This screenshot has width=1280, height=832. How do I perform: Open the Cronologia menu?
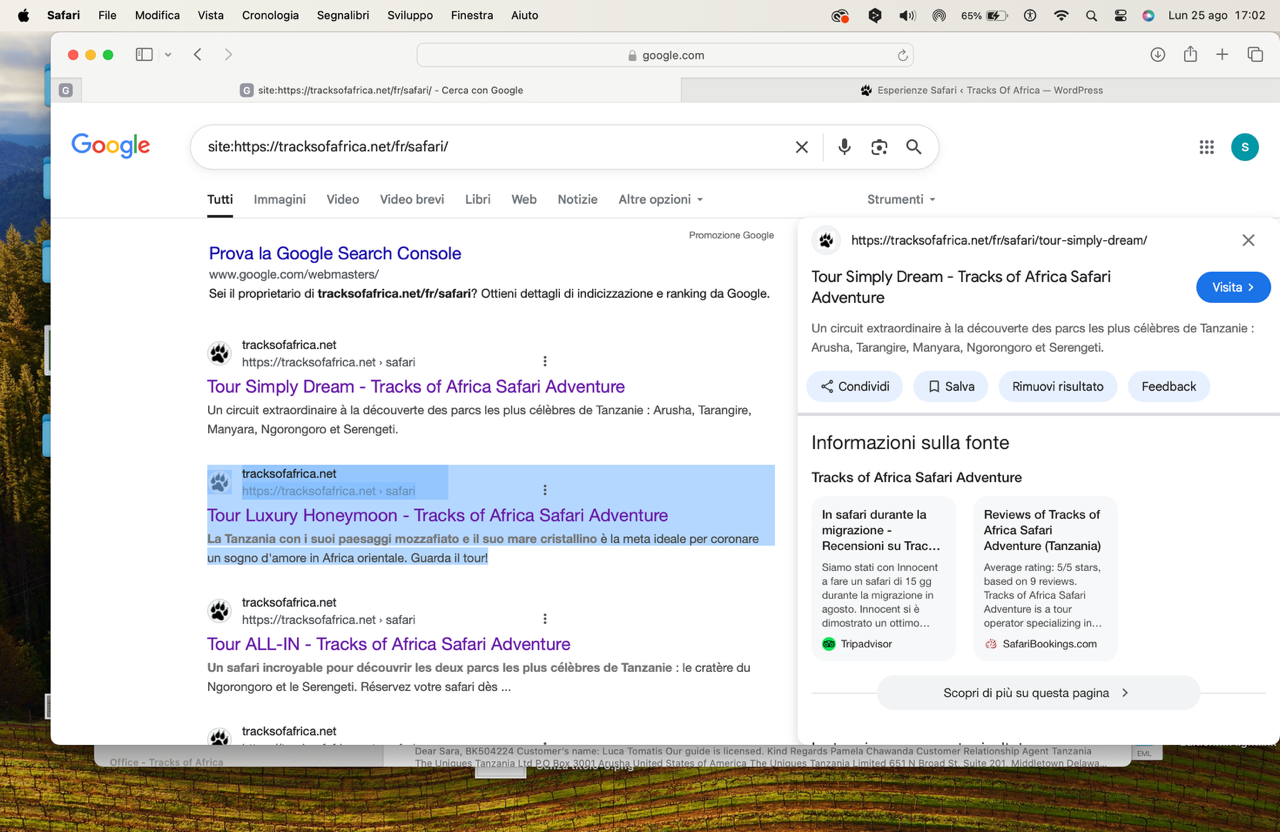click(x=270, y=15)
